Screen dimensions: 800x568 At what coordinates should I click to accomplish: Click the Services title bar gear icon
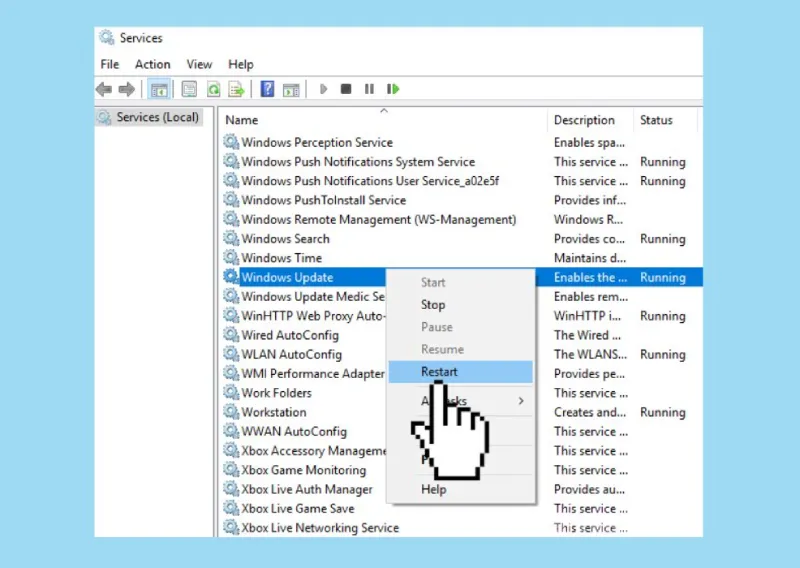(x=106, y=37)
